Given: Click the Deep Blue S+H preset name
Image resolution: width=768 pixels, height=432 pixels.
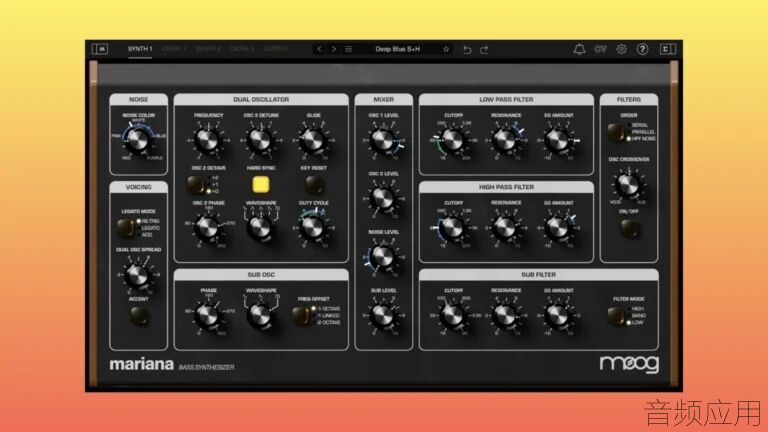Looking at the screenshot, I should pos(397,49).
